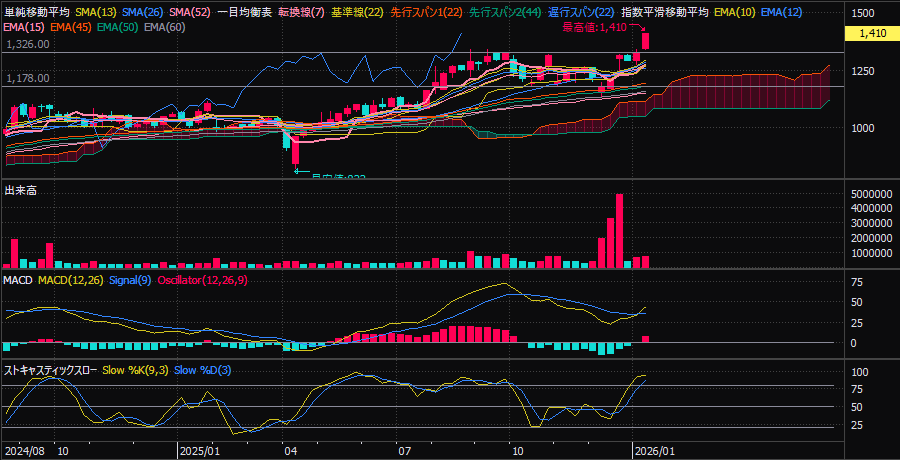
Task: Select the EMA(60) legend label
Action: tap(164, 26)
